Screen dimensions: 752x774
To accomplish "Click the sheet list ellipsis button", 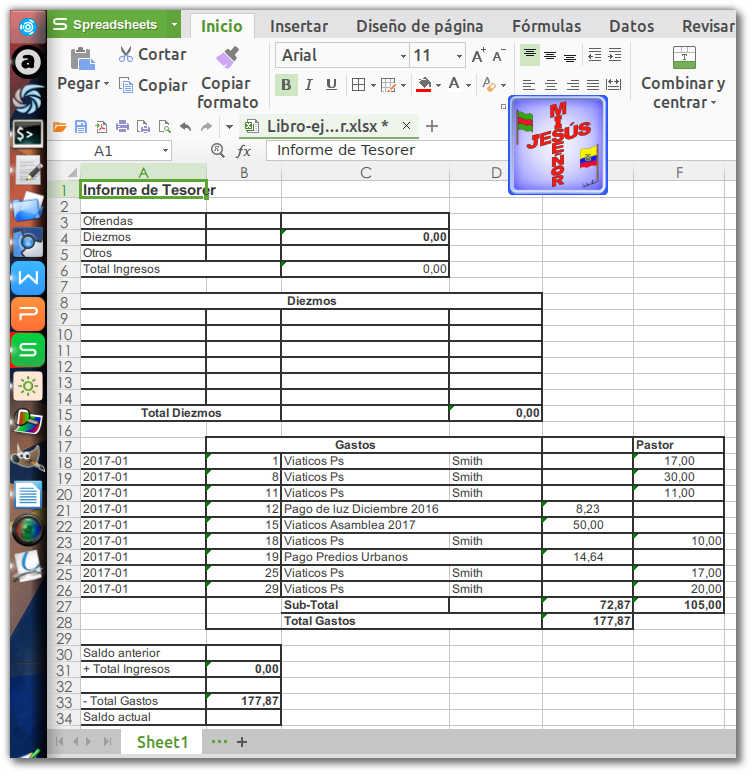I will pos(219,741).
